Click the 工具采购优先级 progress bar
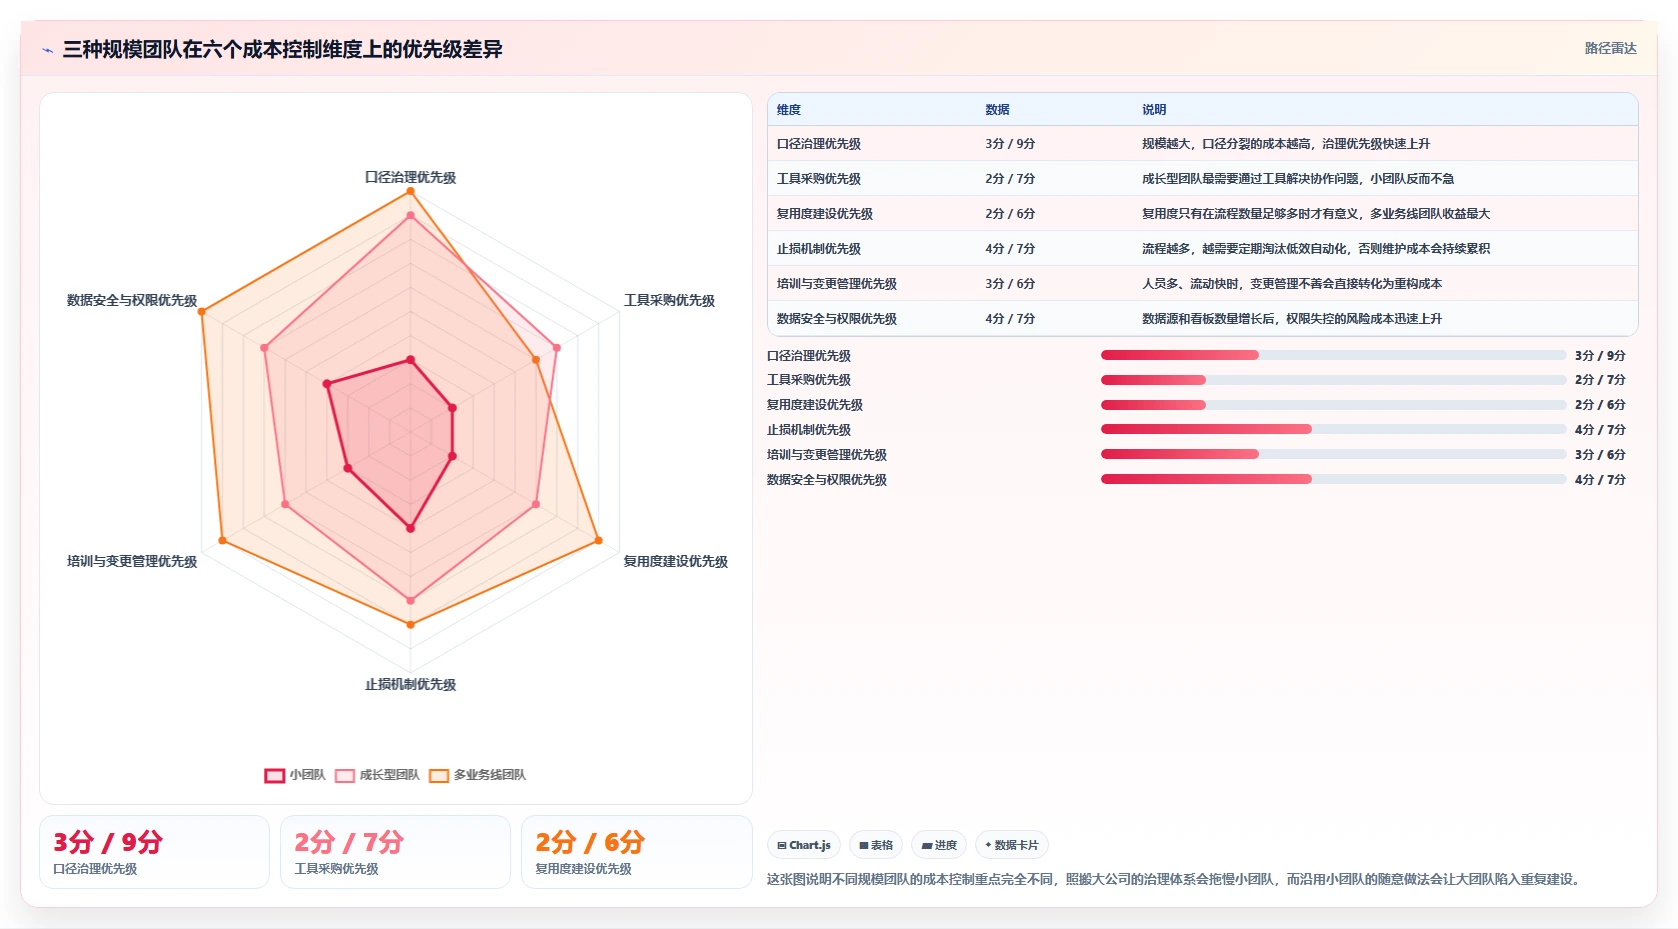 pos(1333,380)
